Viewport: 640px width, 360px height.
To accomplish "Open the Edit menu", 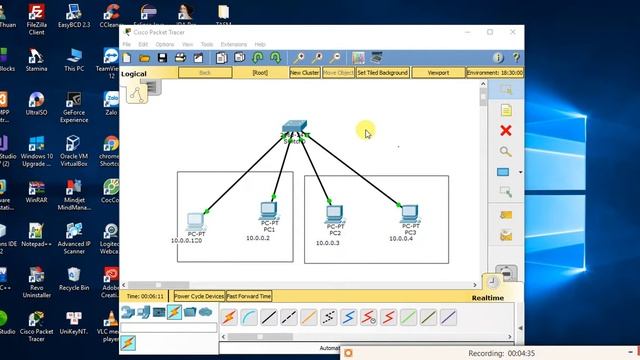I will coord(143,44).
